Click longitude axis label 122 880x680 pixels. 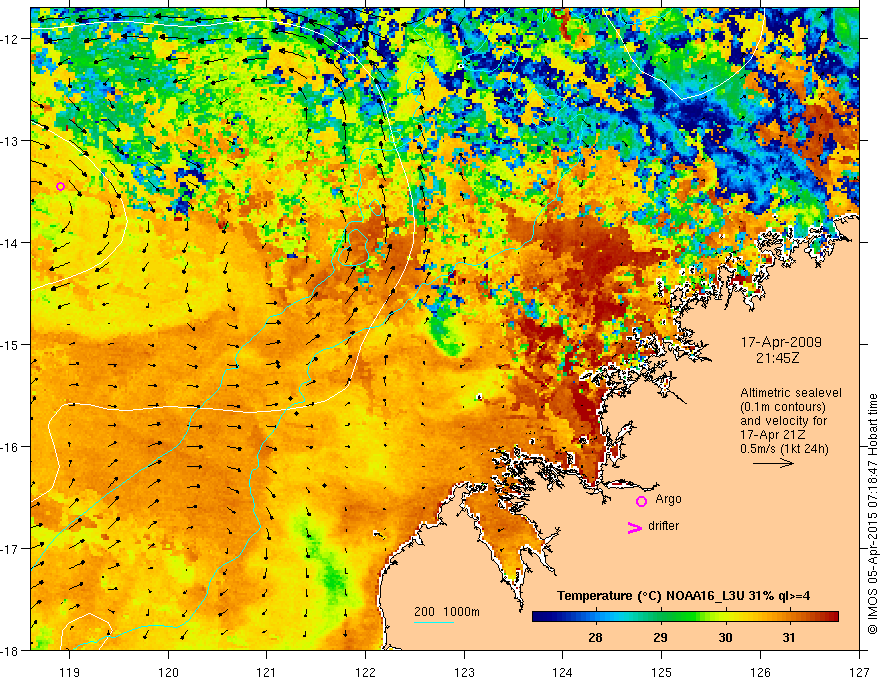click(365, 672)
